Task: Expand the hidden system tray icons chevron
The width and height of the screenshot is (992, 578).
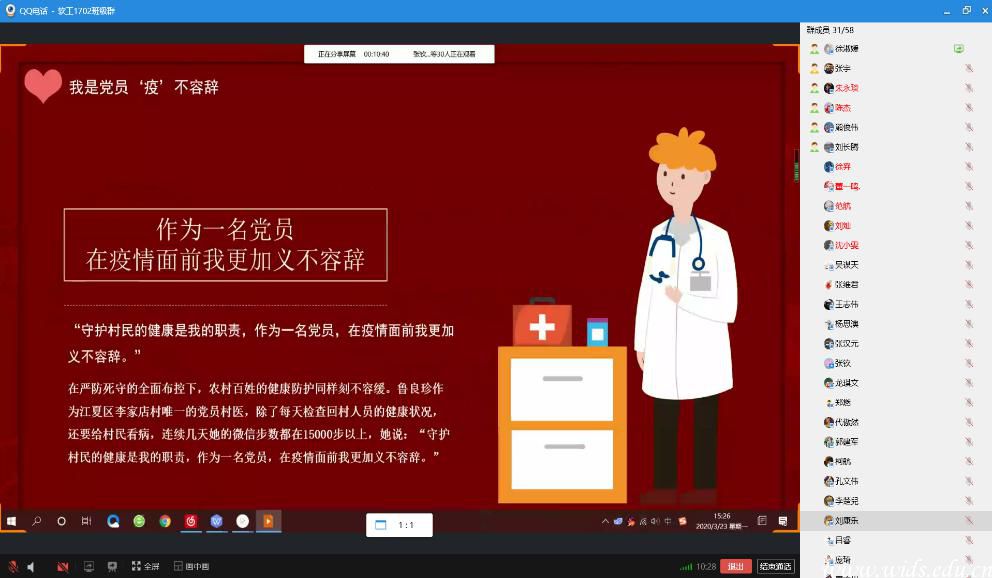Action: click(x=605, y=521)
